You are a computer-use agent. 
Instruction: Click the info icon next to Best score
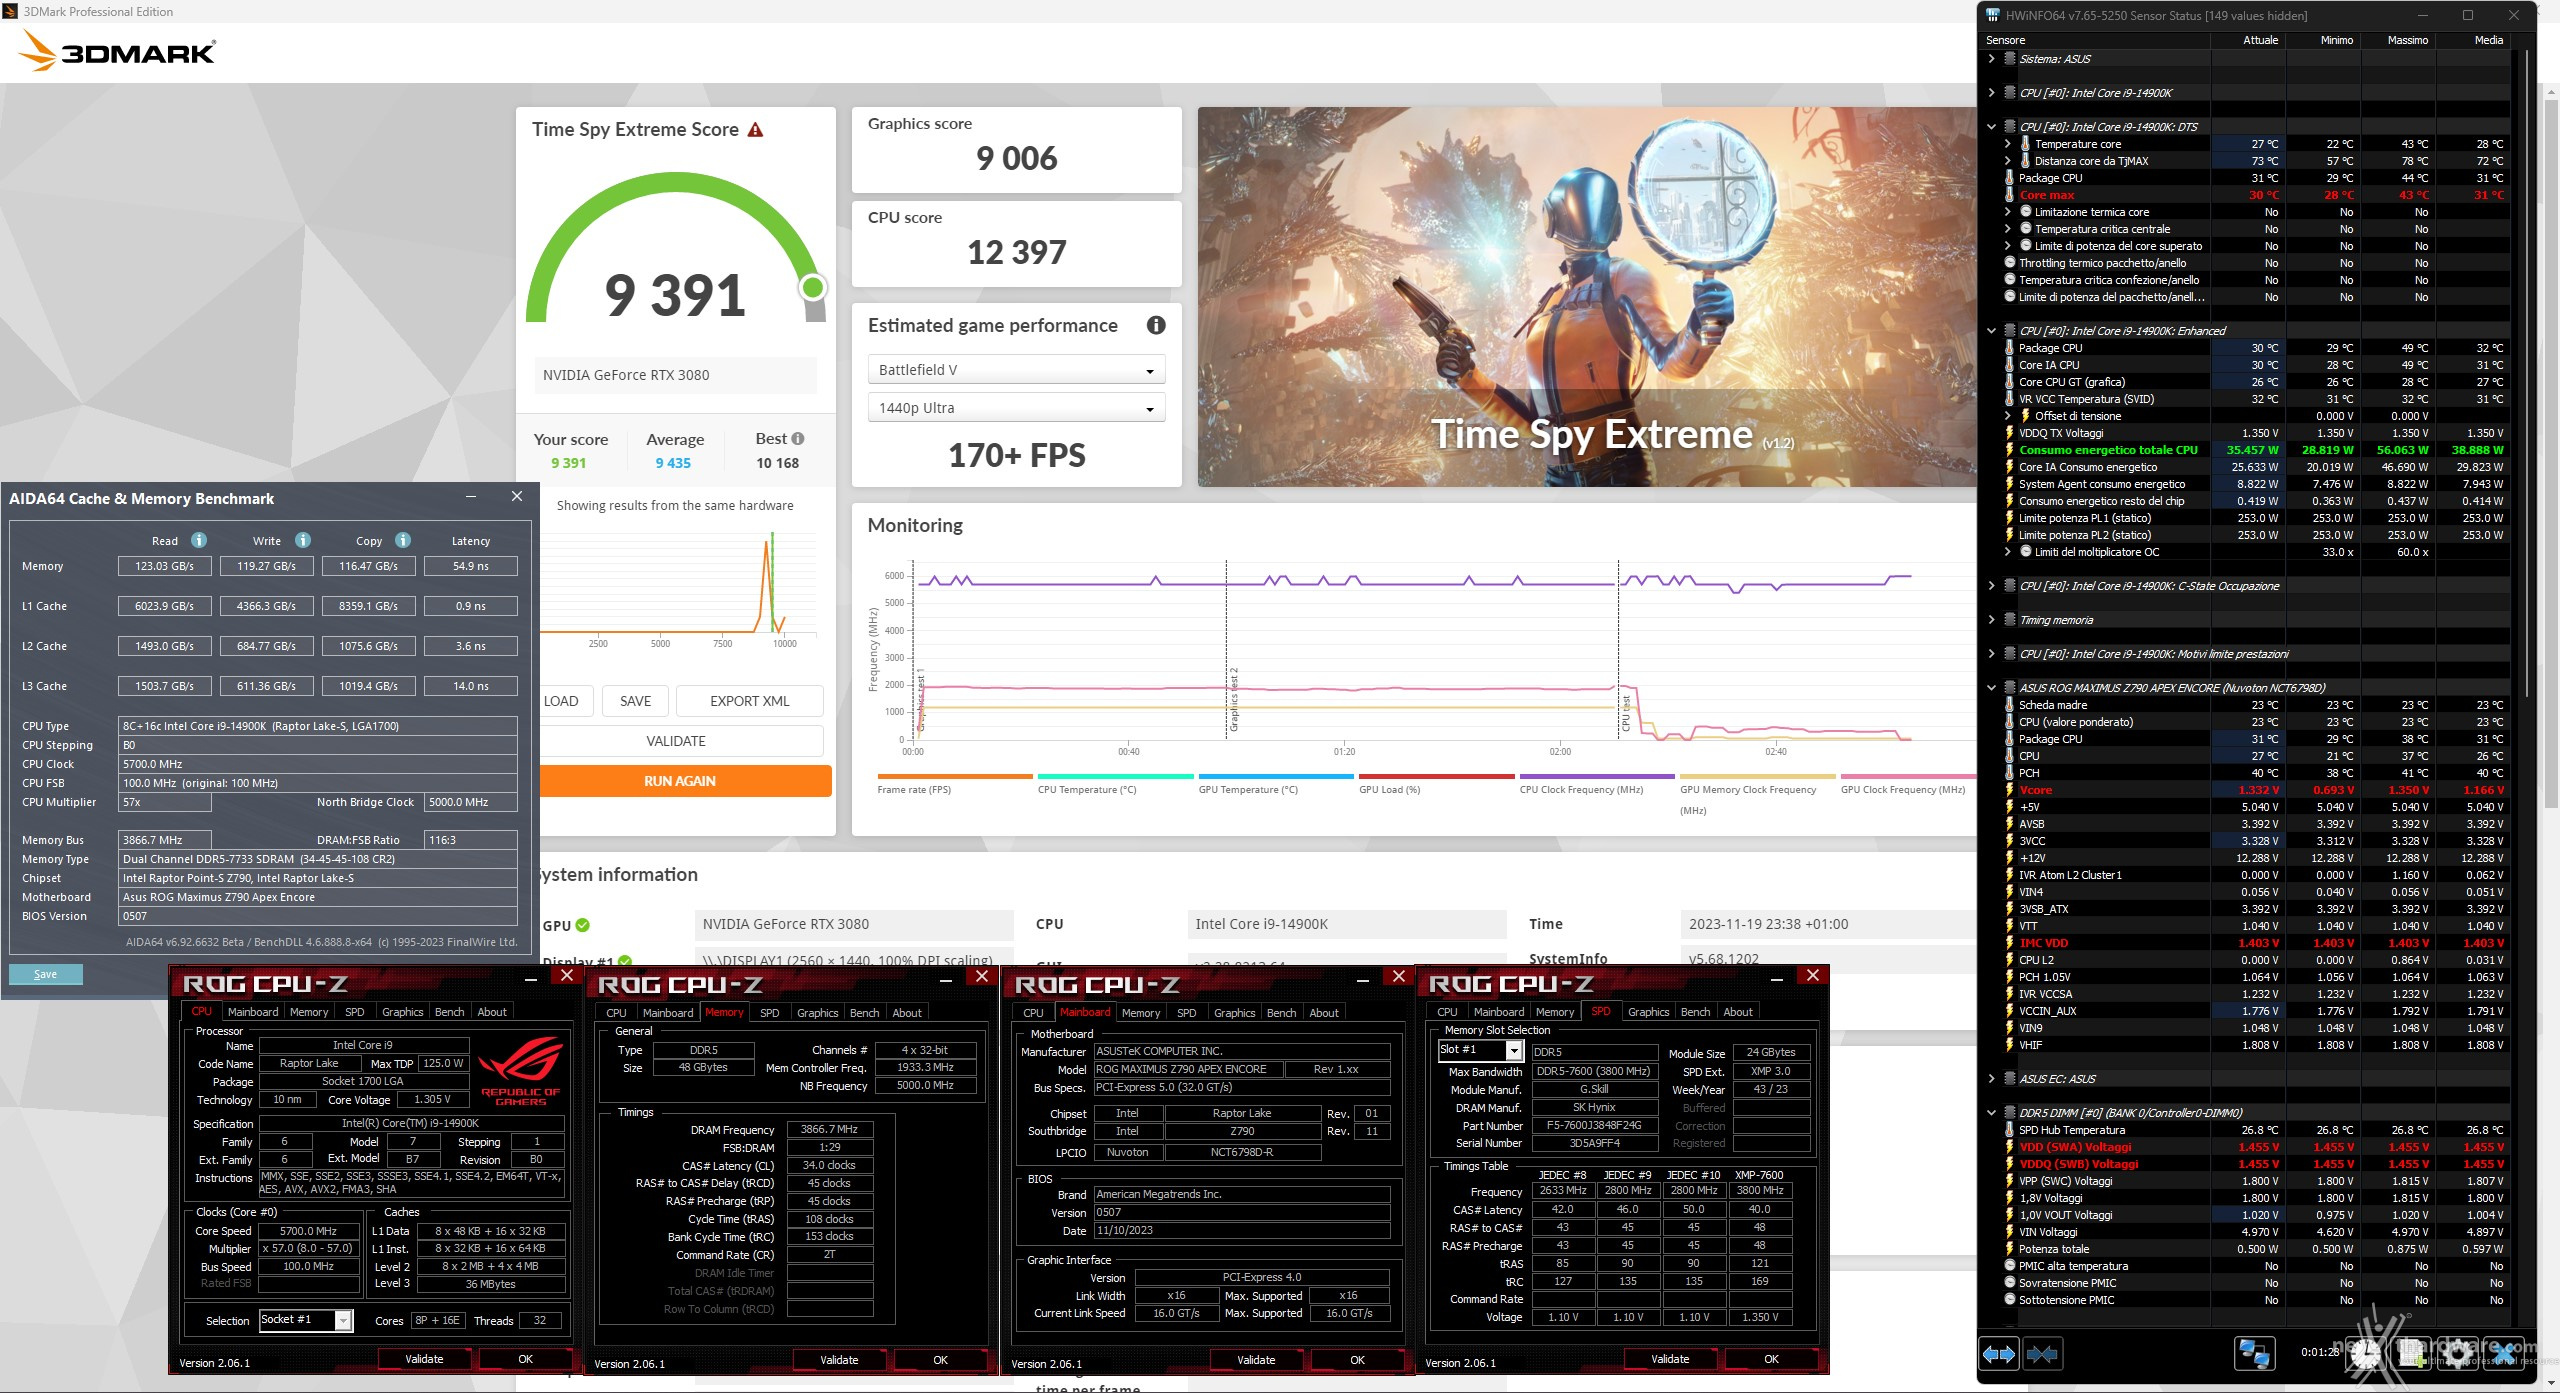pyautogui.click(x=798, y=439)
